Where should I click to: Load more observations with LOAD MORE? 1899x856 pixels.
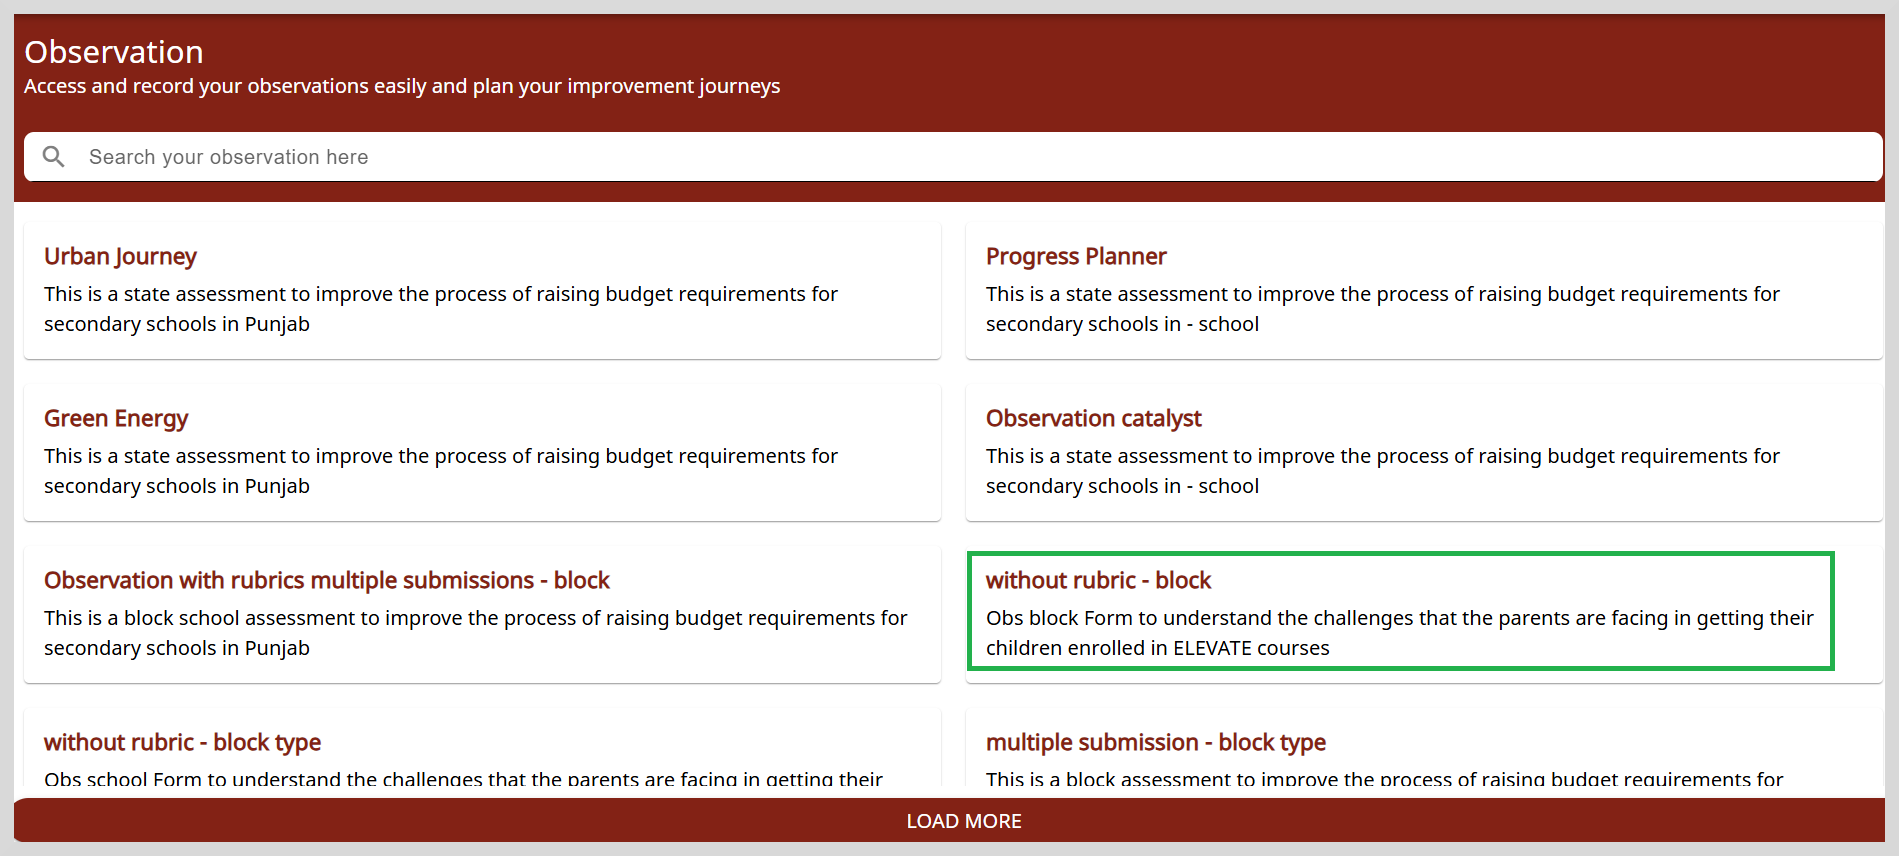(x=949, y=820)
